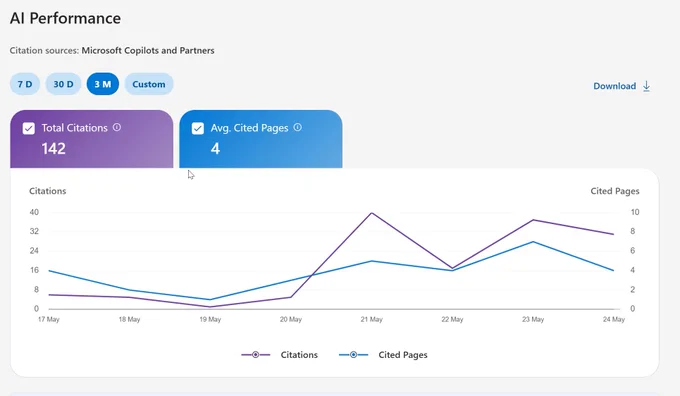The width and height of the screenshot is (680, 396).
Task: Click the AI Performance heading
Action: point(65,18)
